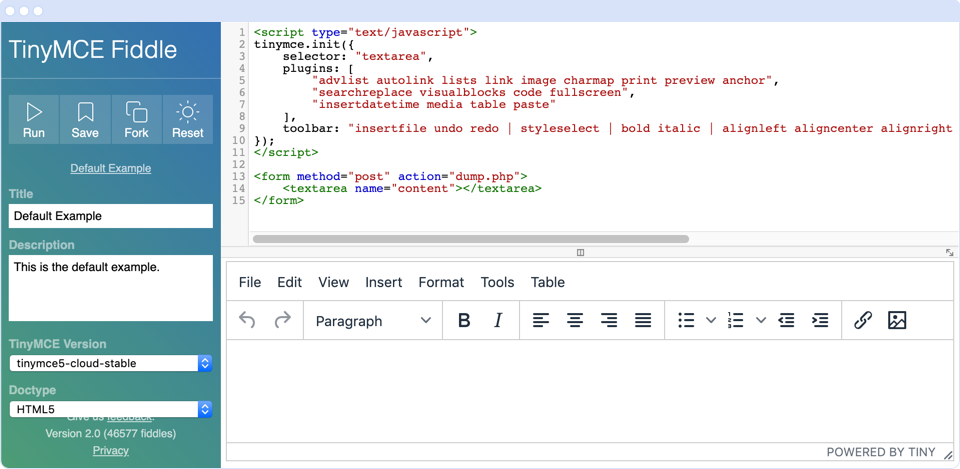Save the fiddle
This screenshot has width=960, height=469.
pos(85,120)
